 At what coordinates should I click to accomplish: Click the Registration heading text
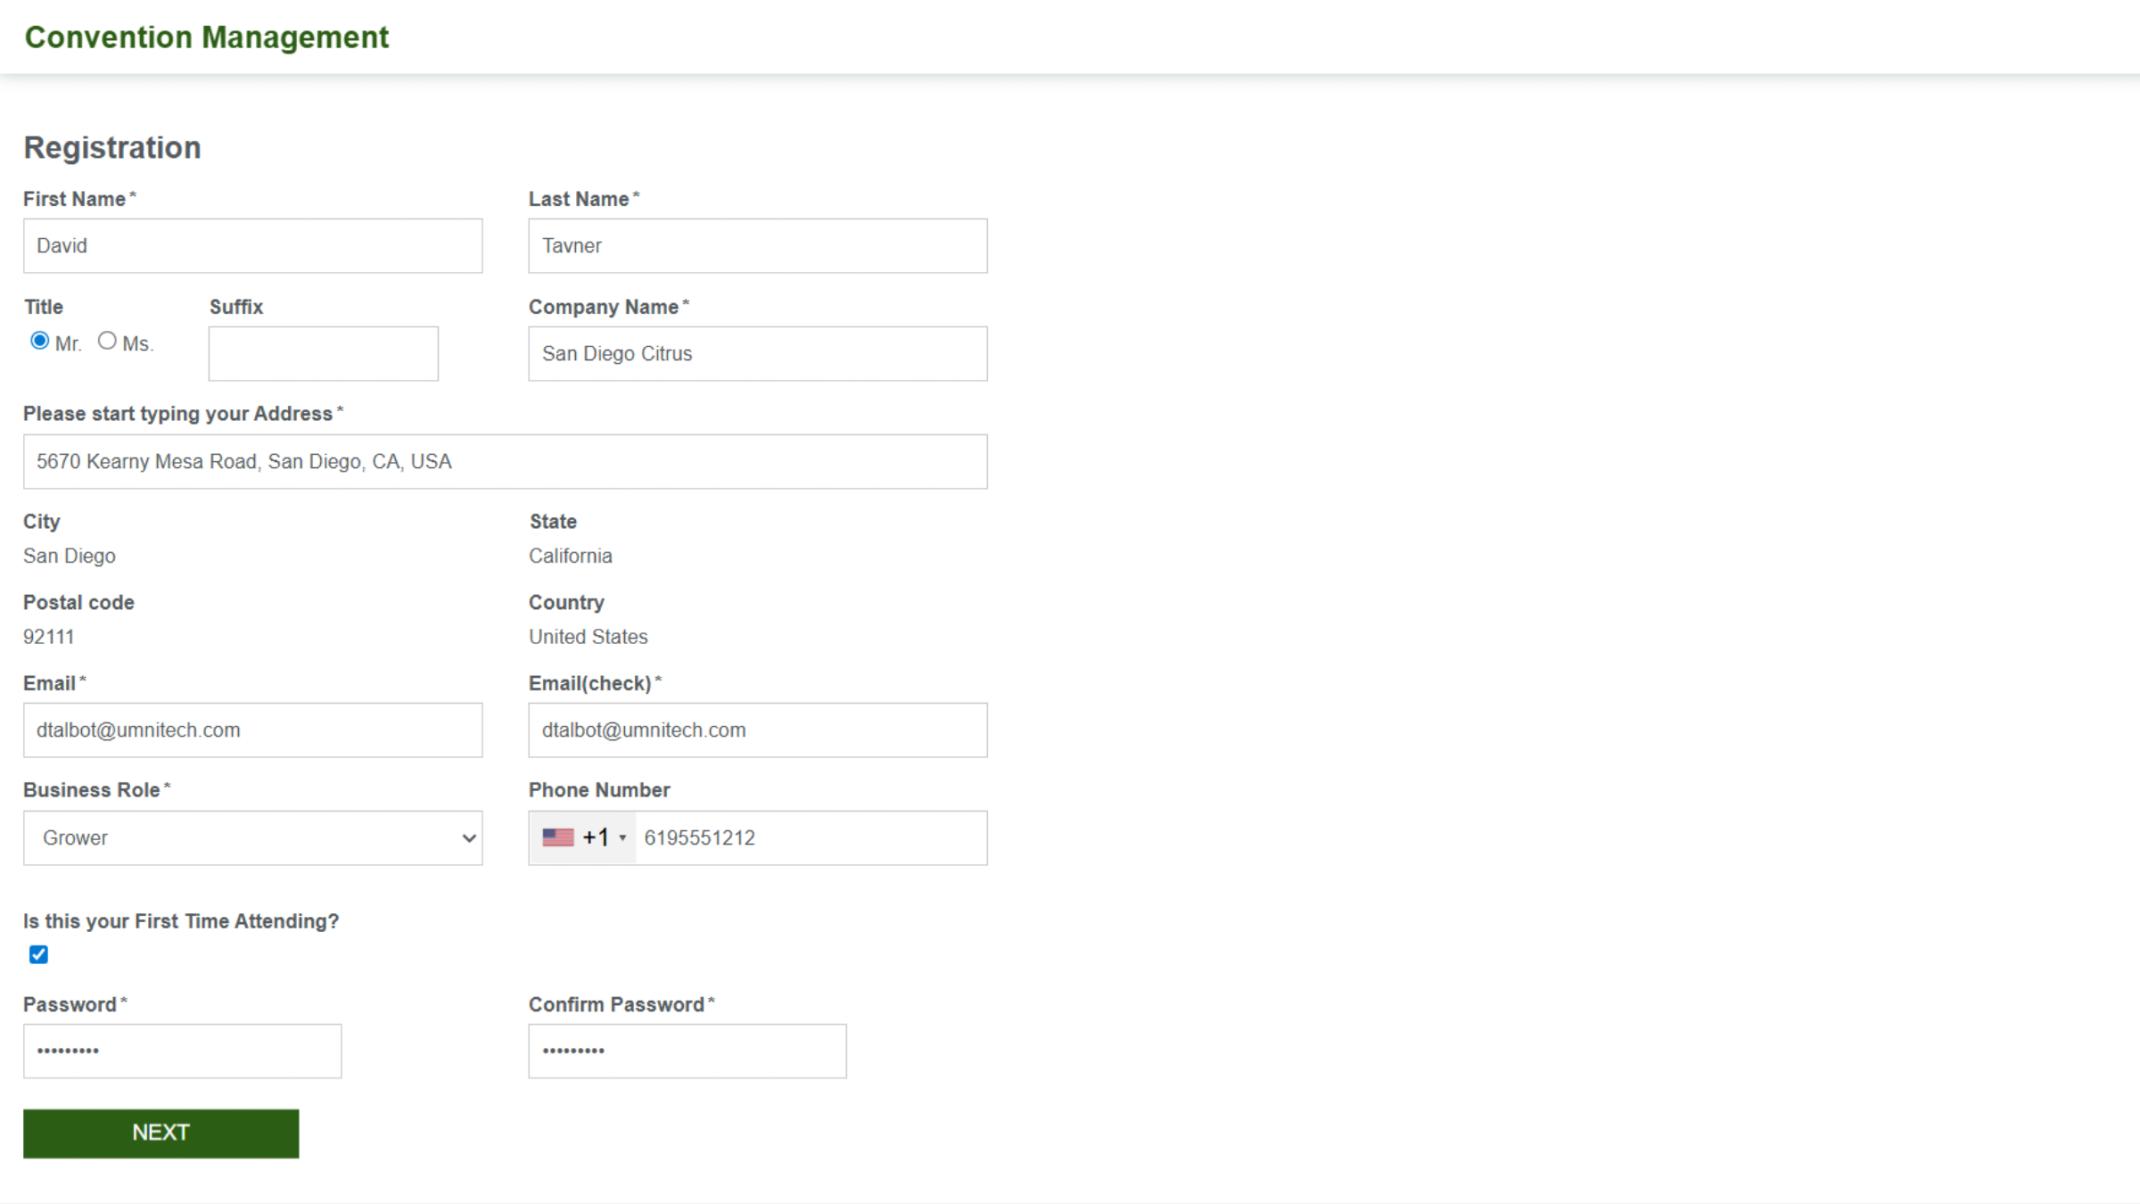pyautogui.click(x=112, y=148)
